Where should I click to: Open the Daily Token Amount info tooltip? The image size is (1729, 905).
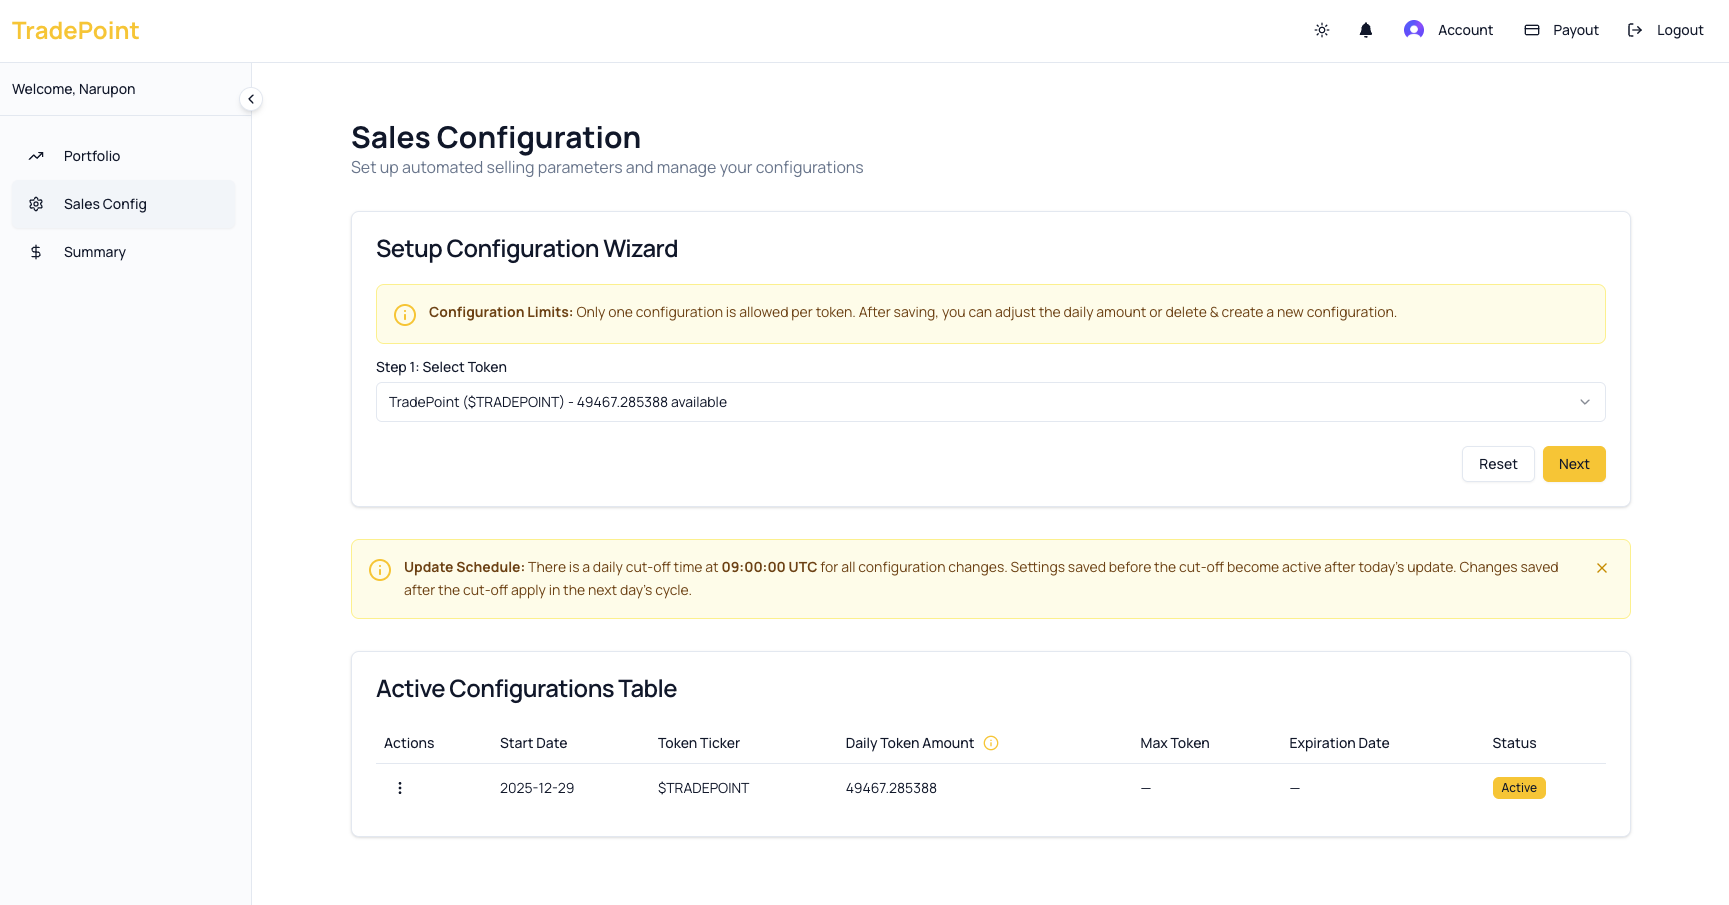point(991,743)
